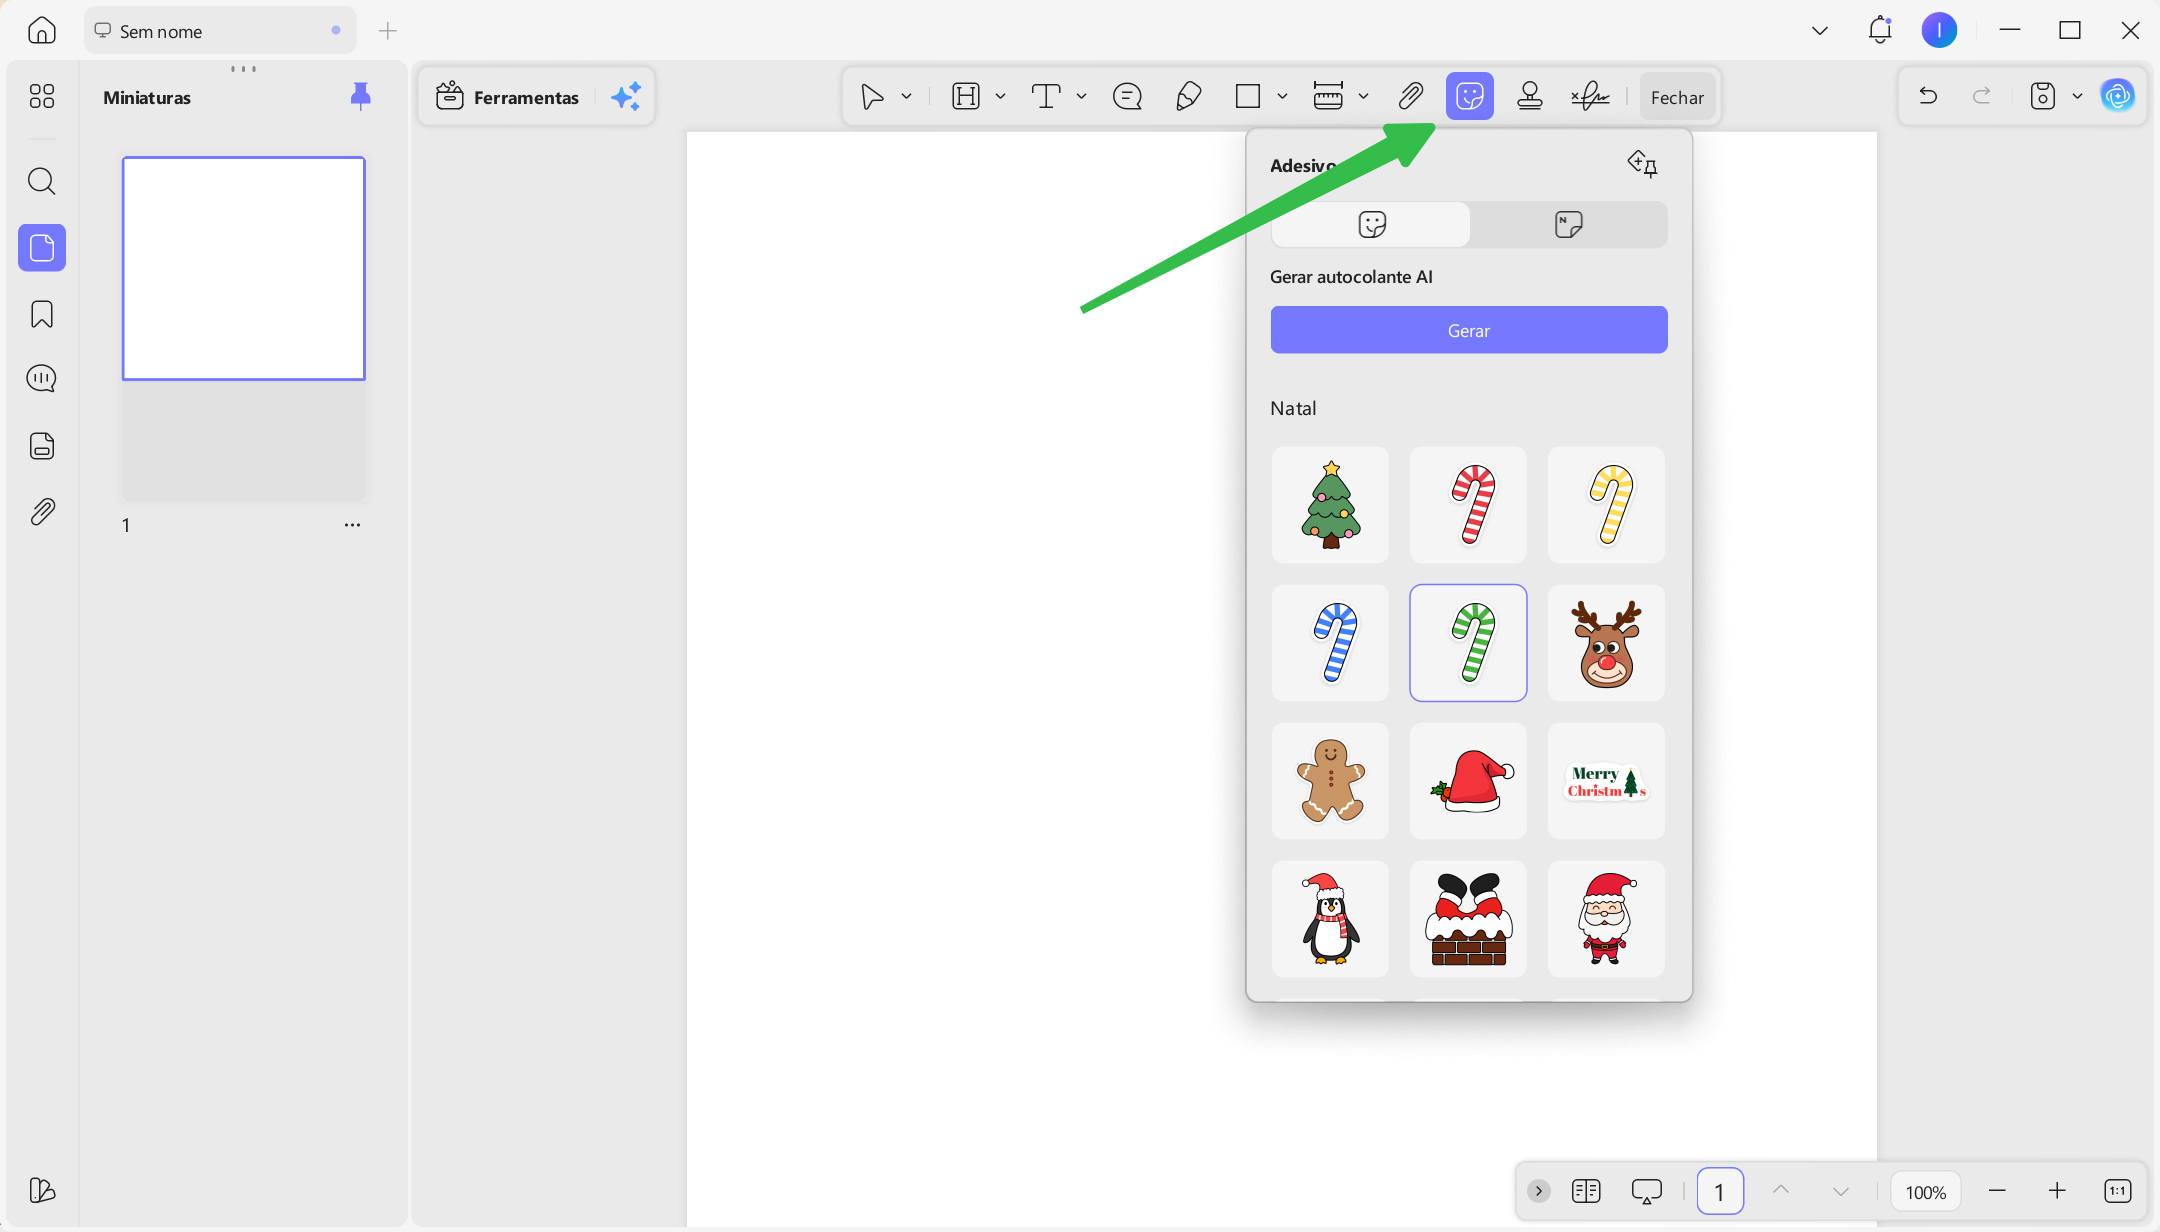The height and width of the screenshot is (1232, 2160).
Task: Choose the Christmas tree sticker
Action: pos(1330,505)
